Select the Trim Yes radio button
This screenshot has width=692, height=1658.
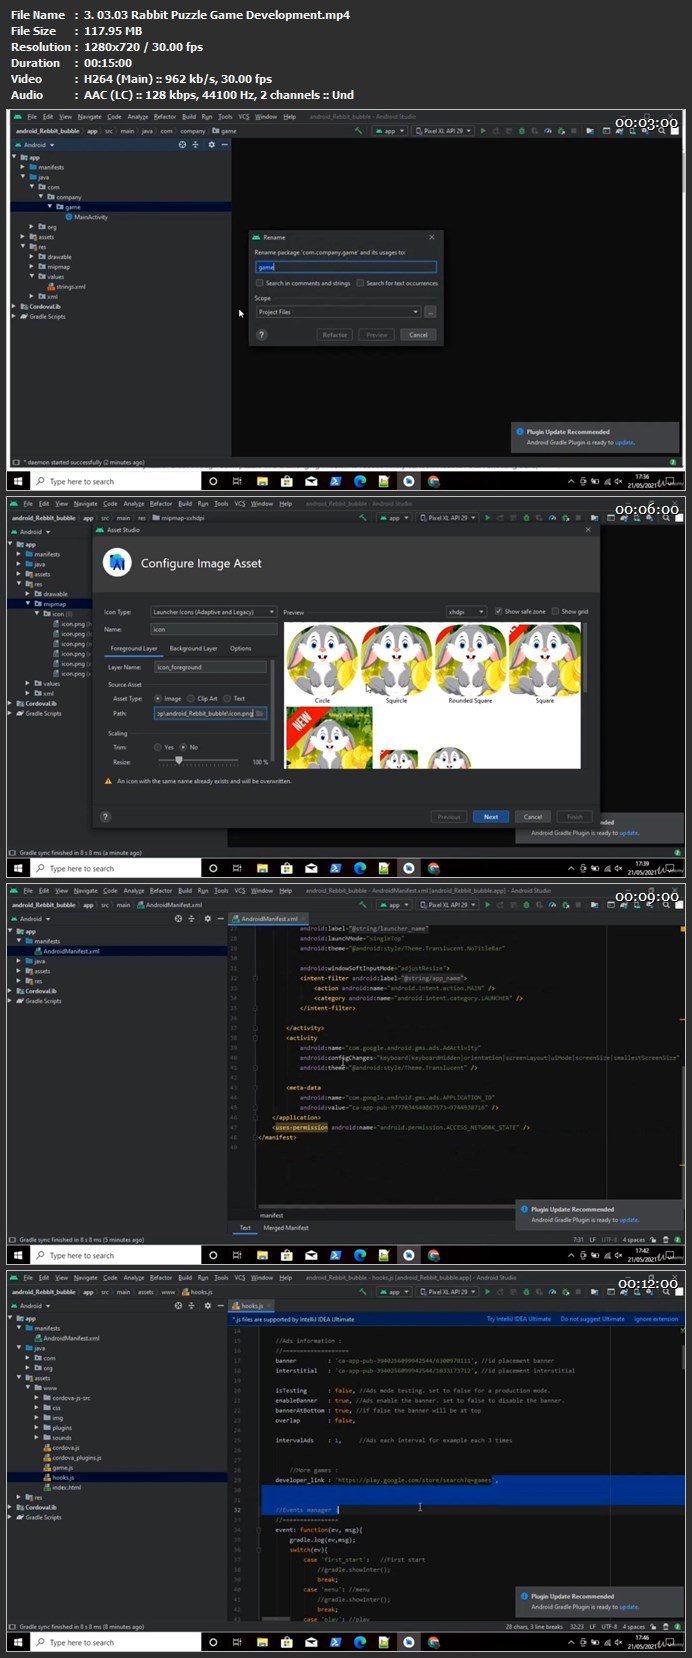point(158,747)
